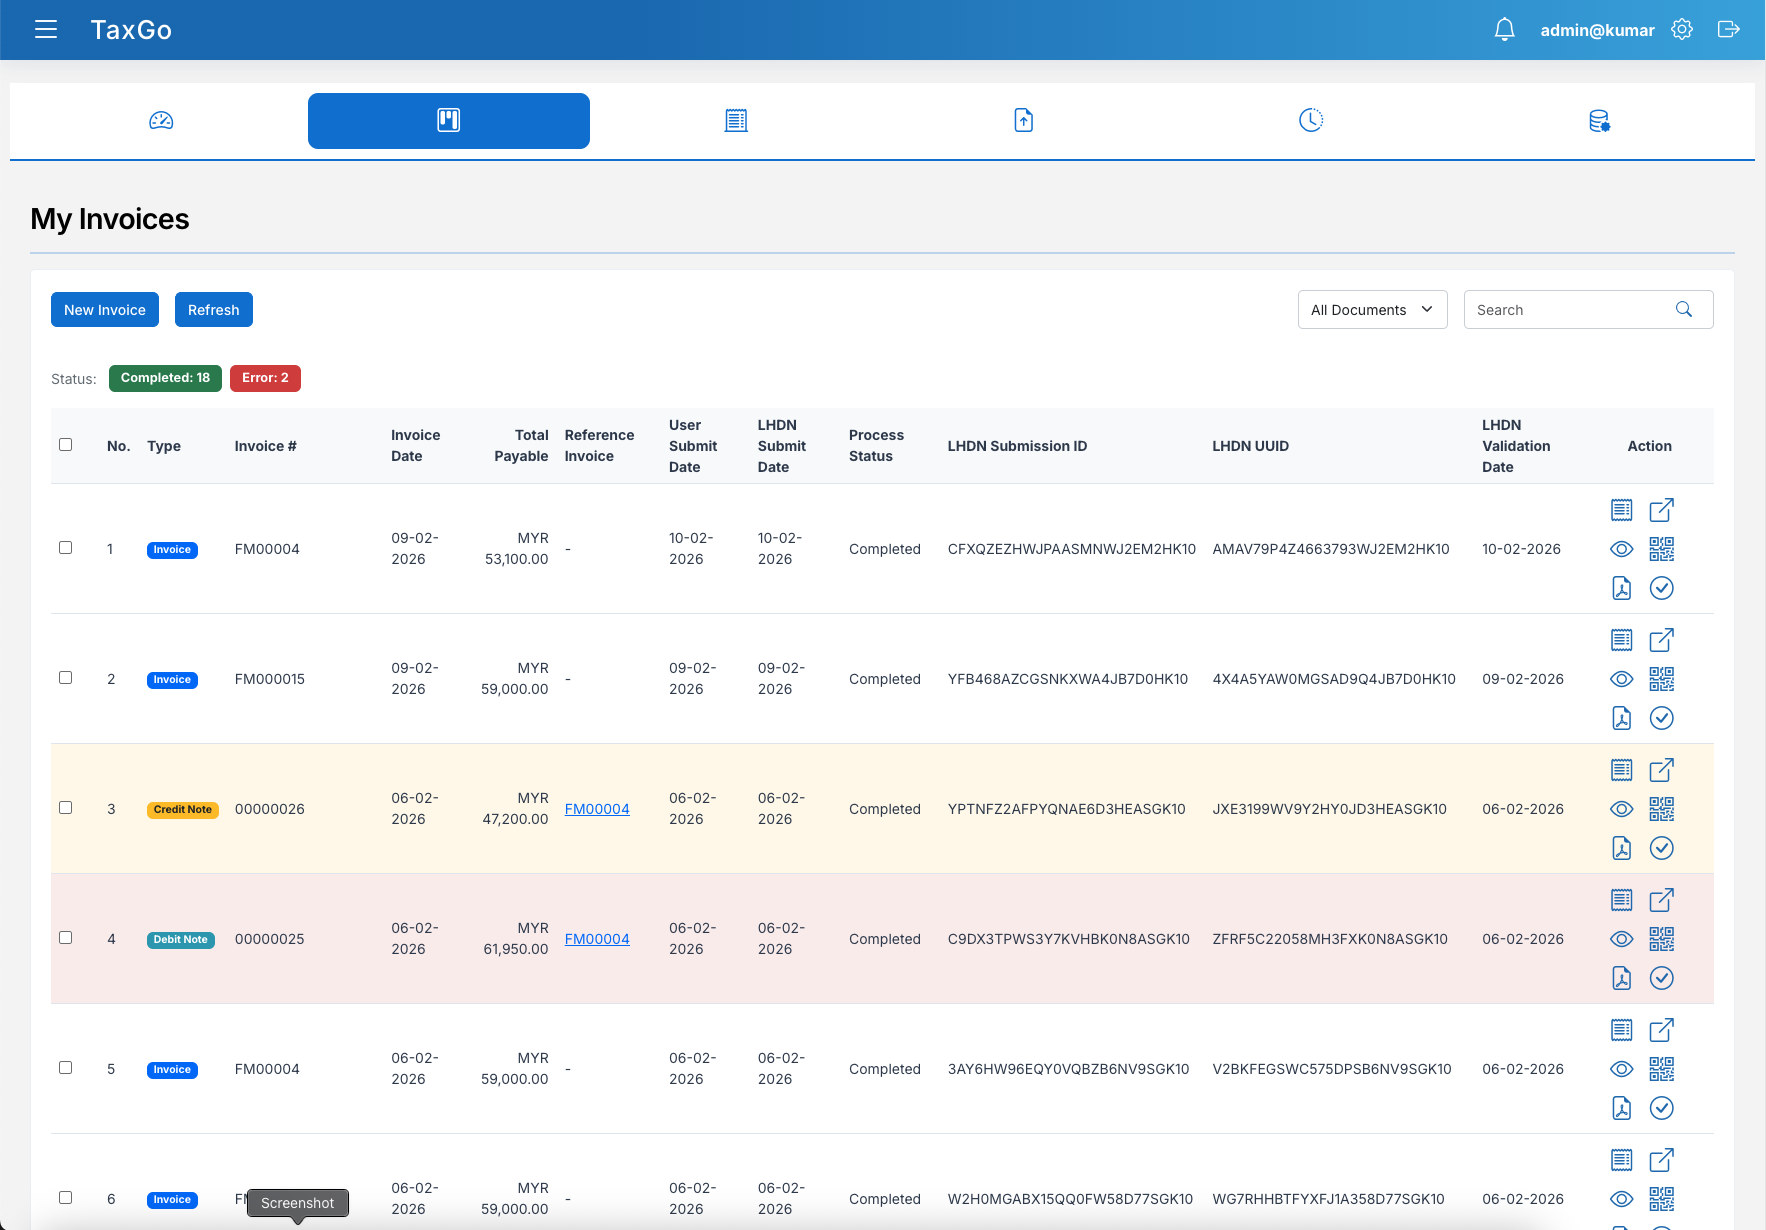The height and width of the screenshot is (1230, 1766).
Task: Open the Dashboard tab icon
Action: coord(160,120)
